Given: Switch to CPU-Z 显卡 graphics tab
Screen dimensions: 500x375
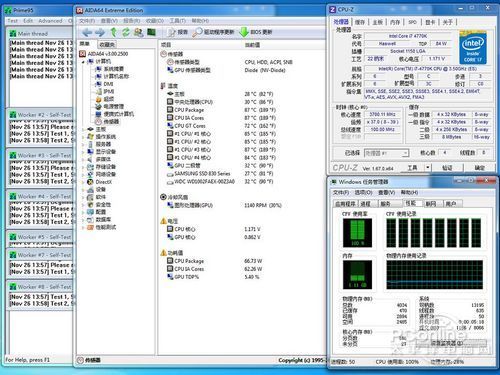Looking at the screenshot, I should point(430,22).
